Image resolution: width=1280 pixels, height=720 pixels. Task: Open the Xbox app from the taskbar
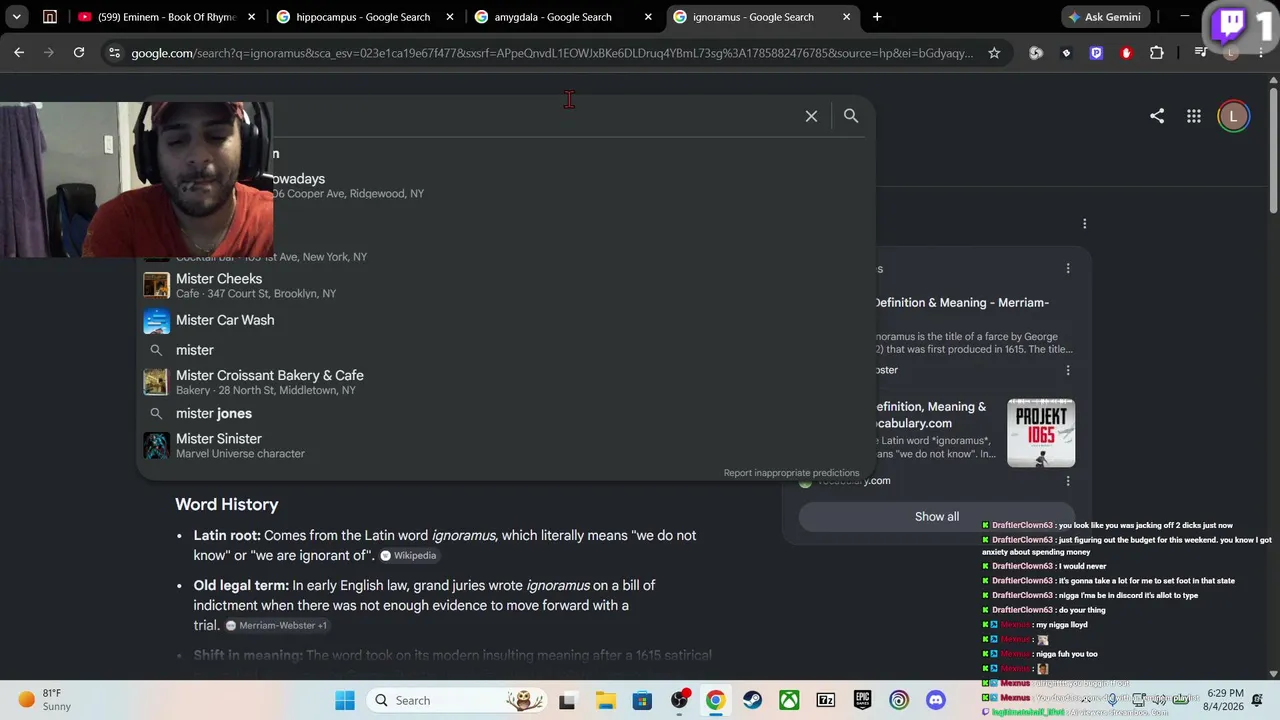point(789,700)
